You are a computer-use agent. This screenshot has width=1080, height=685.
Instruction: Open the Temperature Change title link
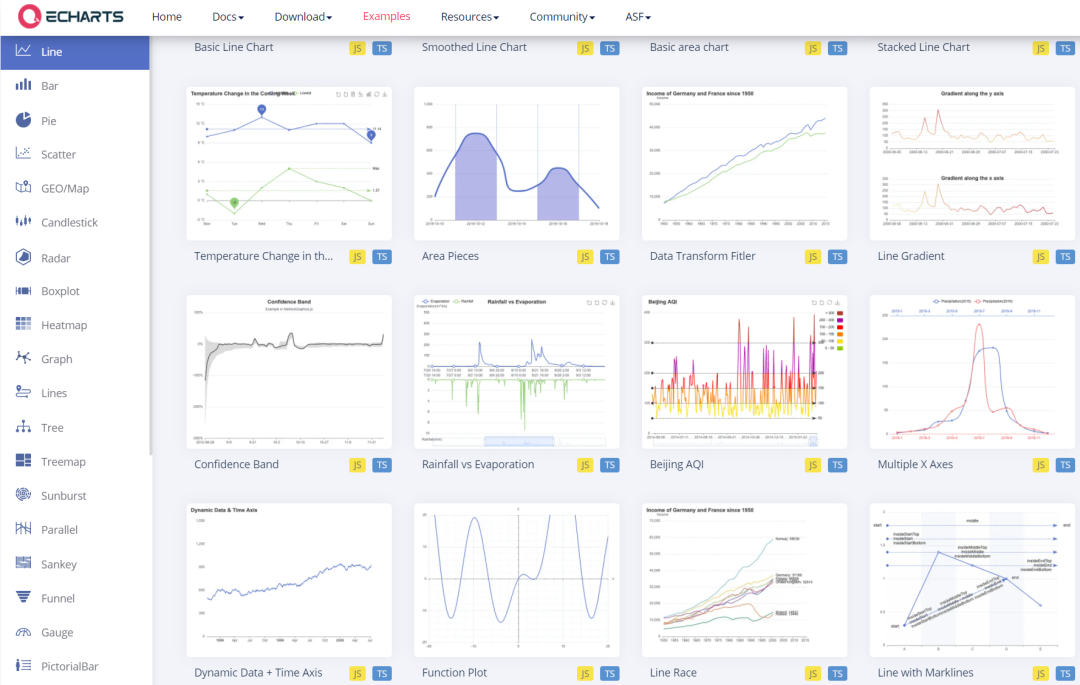263,256
